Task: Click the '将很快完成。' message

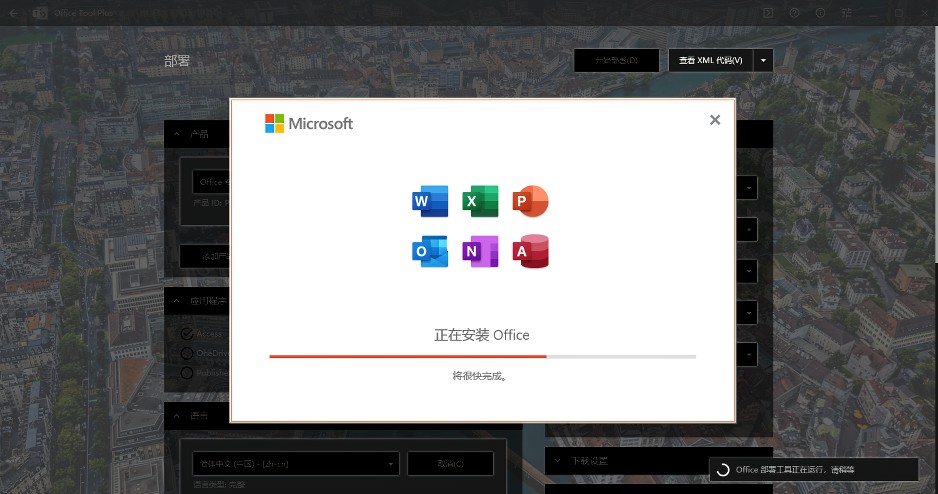Action: [x=480, y=376]
